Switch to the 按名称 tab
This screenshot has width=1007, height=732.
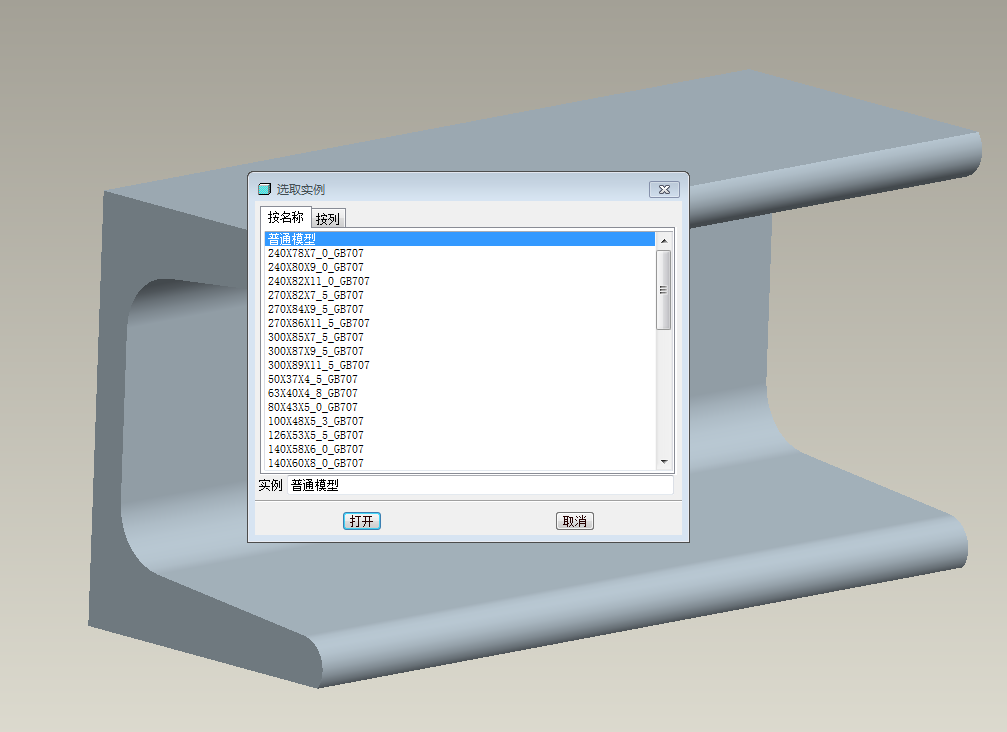(285, 217)
